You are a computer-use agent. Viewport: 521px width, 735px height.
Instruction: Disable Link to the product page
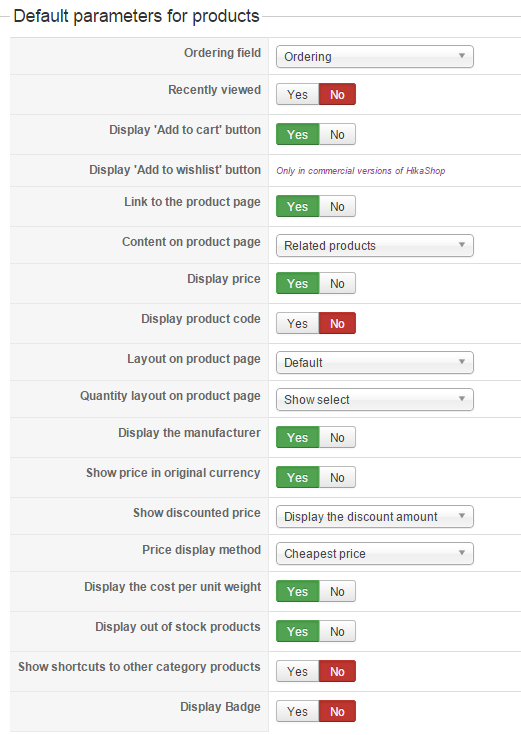pos(337,207)
